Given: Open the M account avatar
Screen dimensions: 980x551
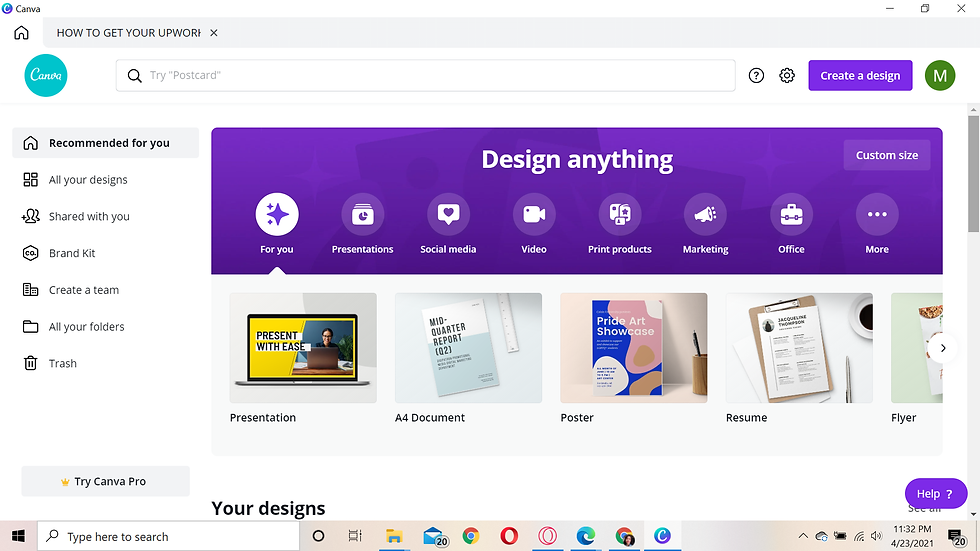Looking at the screenshot, I should [940, 76].
